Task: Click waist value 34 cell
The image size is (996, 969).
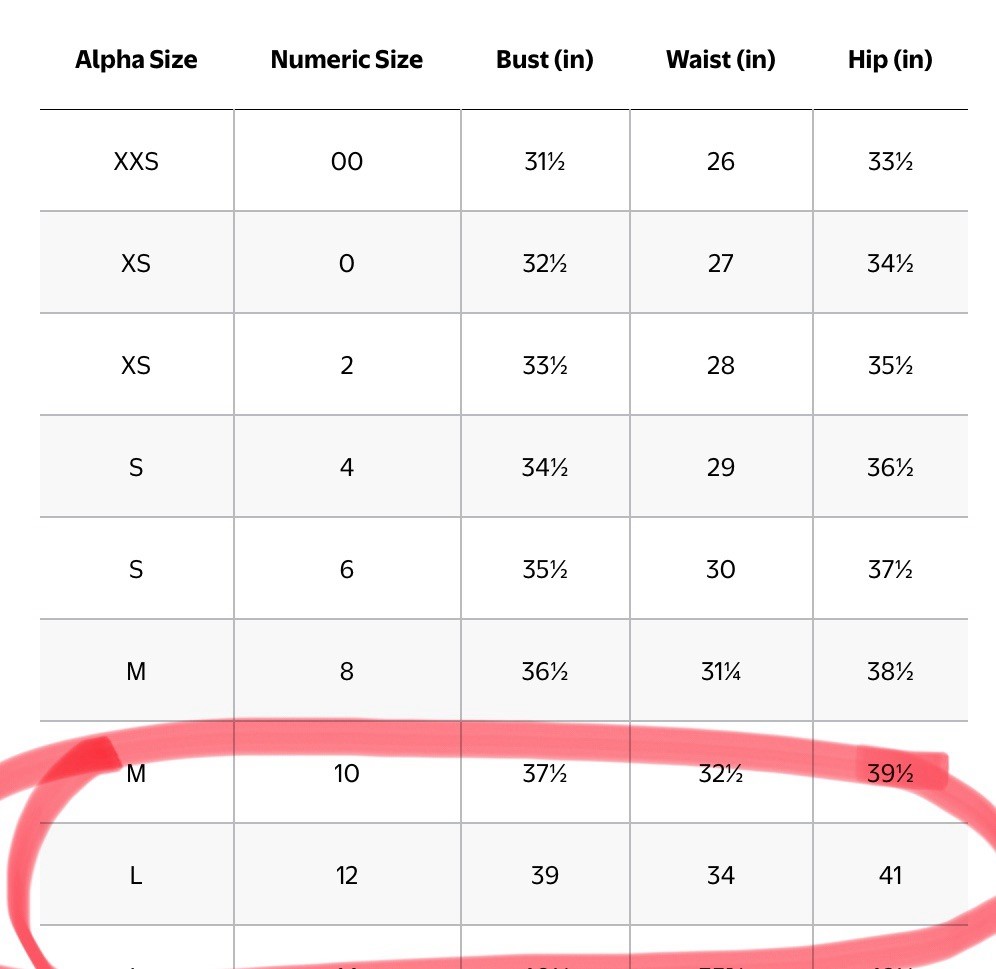Action: point(721,876)
